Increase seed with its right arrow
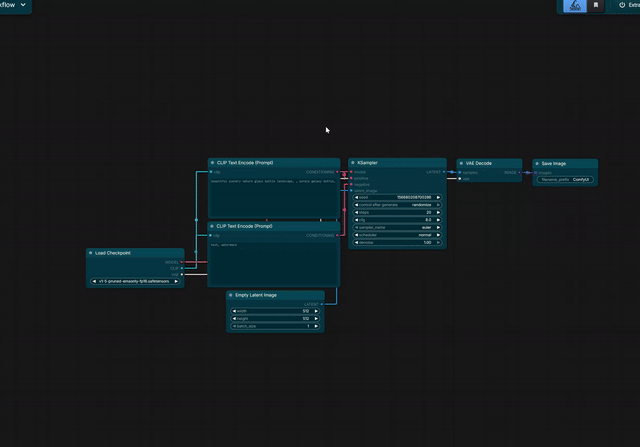The height and width of the screenshot is (447, 640). pos(438,198)
